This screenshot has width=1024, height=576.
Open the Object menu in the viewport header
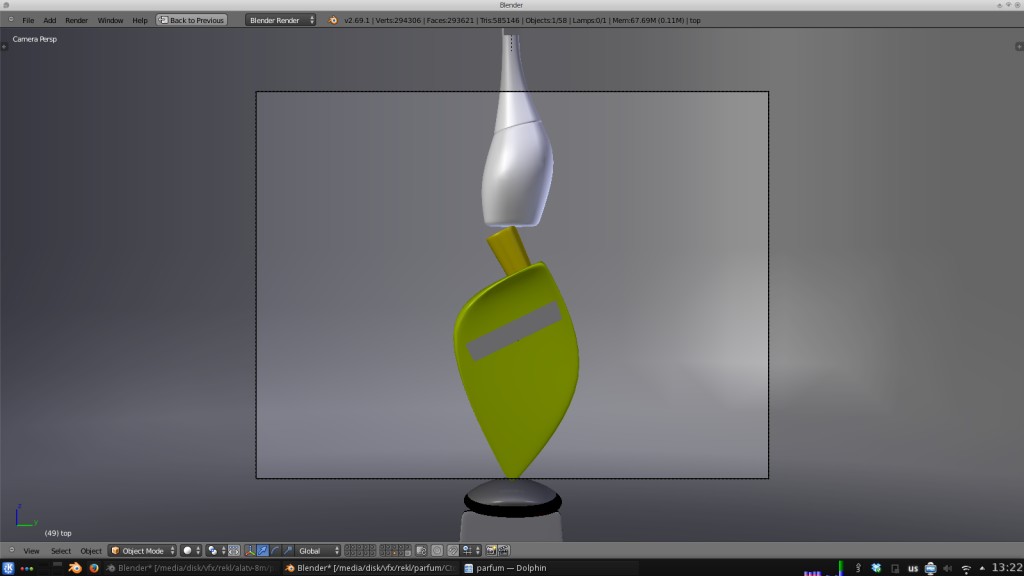click(91, 550)
